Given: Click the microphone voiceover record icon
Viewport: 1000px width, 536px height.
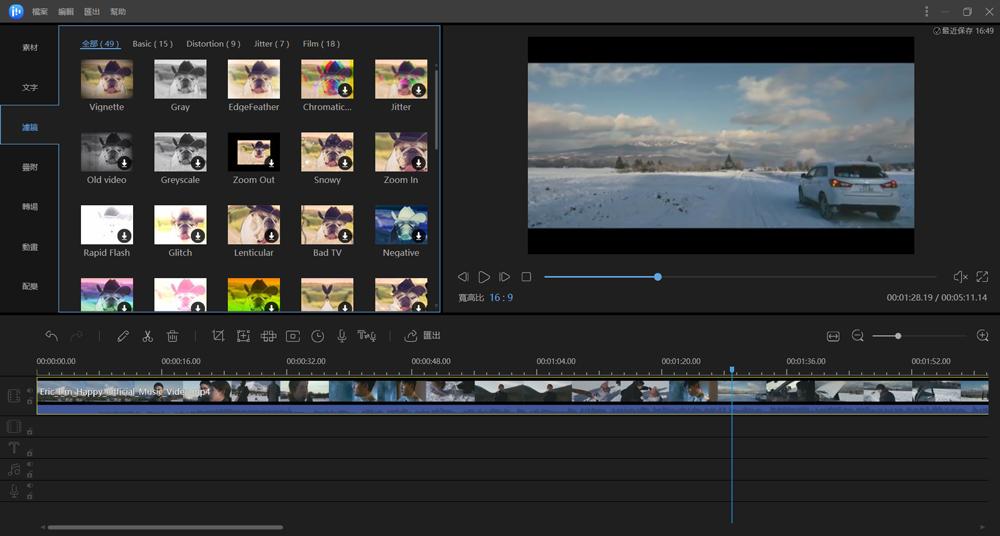Looking at the screenshot, I should (341, 336).
